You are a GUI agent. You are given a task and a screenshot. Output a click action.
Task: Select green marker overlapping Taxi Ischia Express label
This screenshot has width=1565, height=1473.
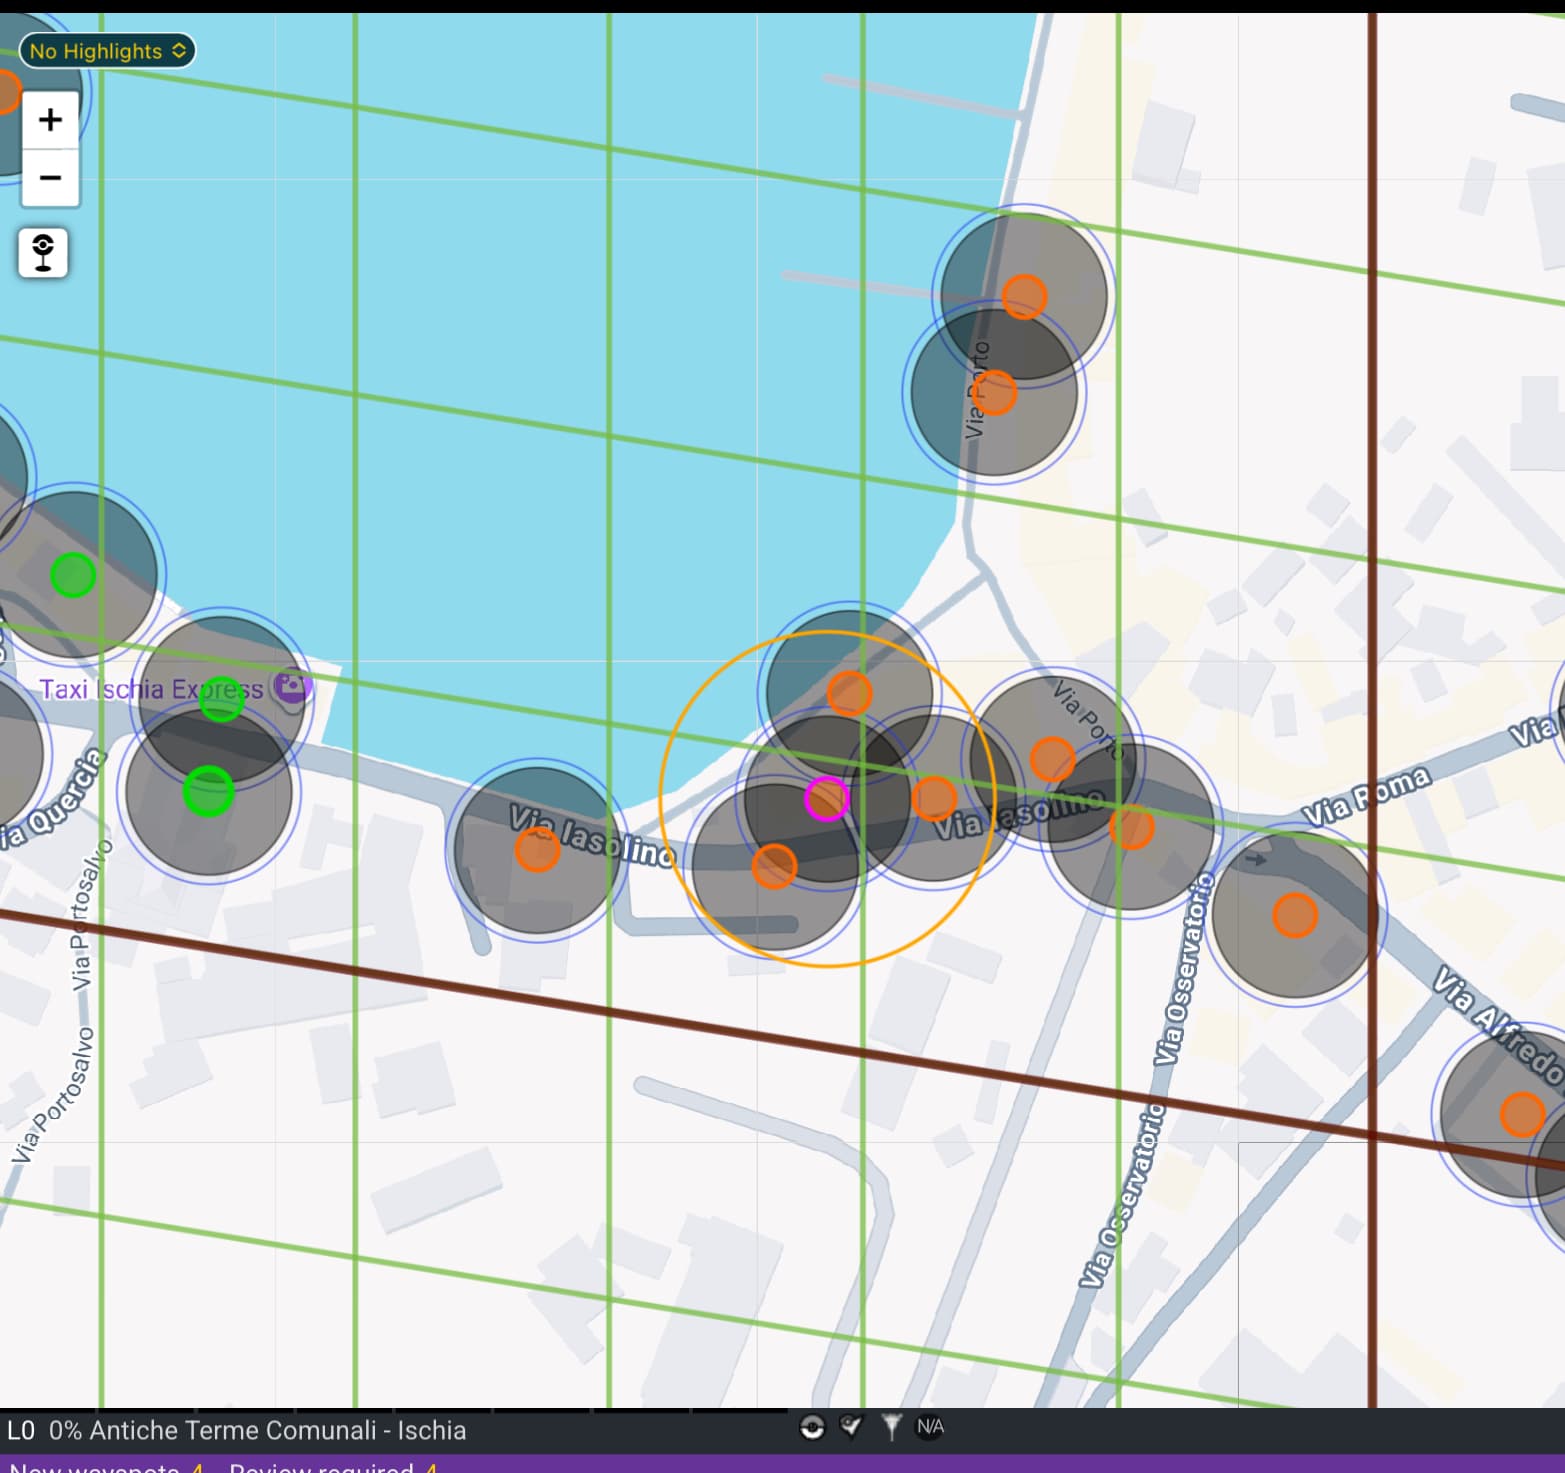click(221, 699)
